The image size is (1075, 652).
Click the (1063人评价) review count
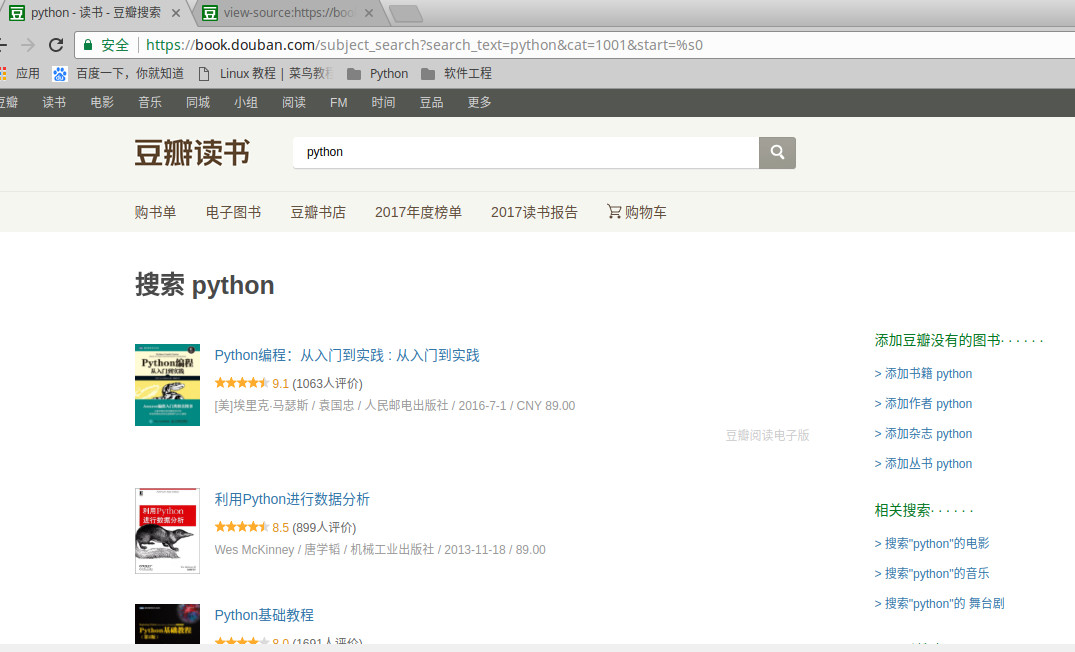[328, 384]
